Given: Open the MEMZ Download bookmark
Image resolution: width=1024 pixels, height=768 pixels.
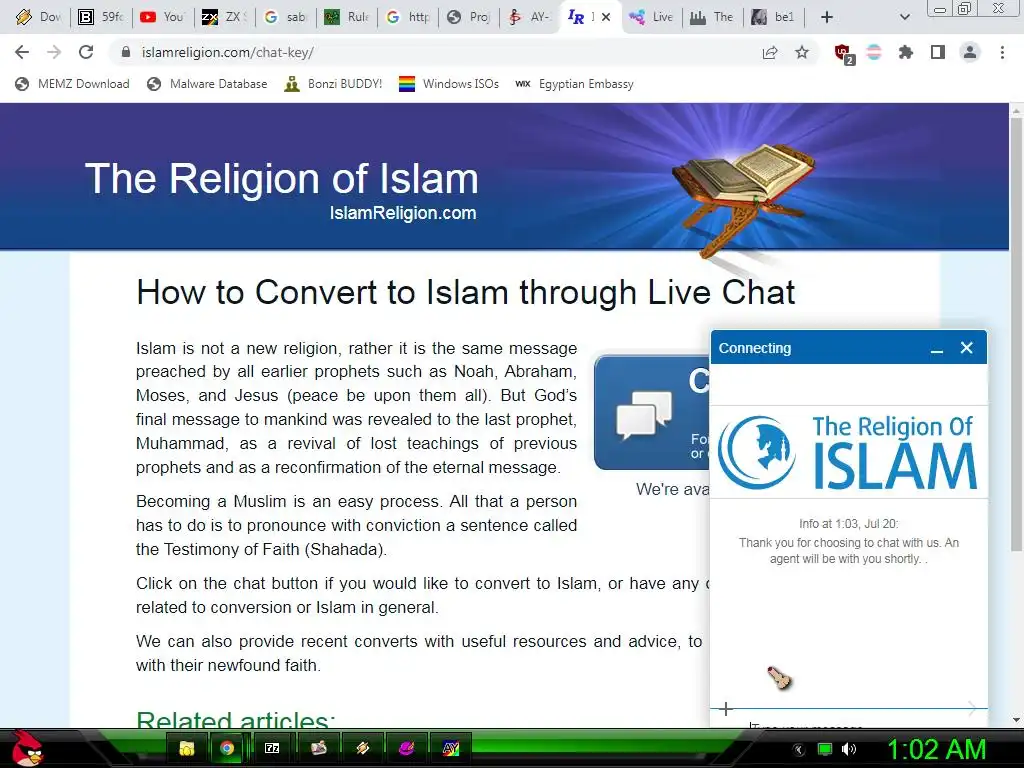Looking at the screenshot, I should pos(72,84).
